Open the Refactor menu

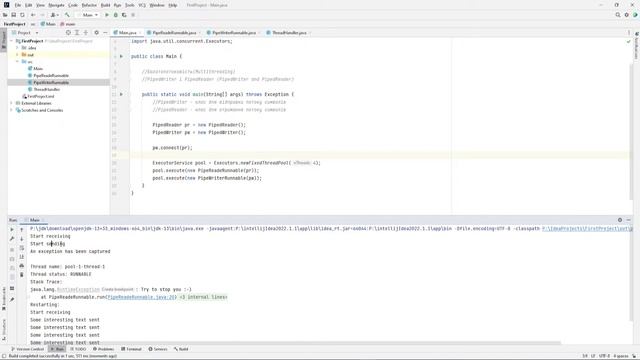[x=89, y=5]
